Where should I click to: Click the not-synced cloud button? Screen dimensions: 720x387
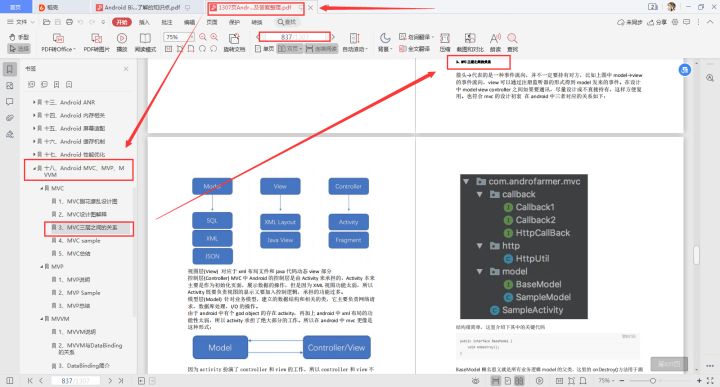pyautogui.click(x=630, y=22)
